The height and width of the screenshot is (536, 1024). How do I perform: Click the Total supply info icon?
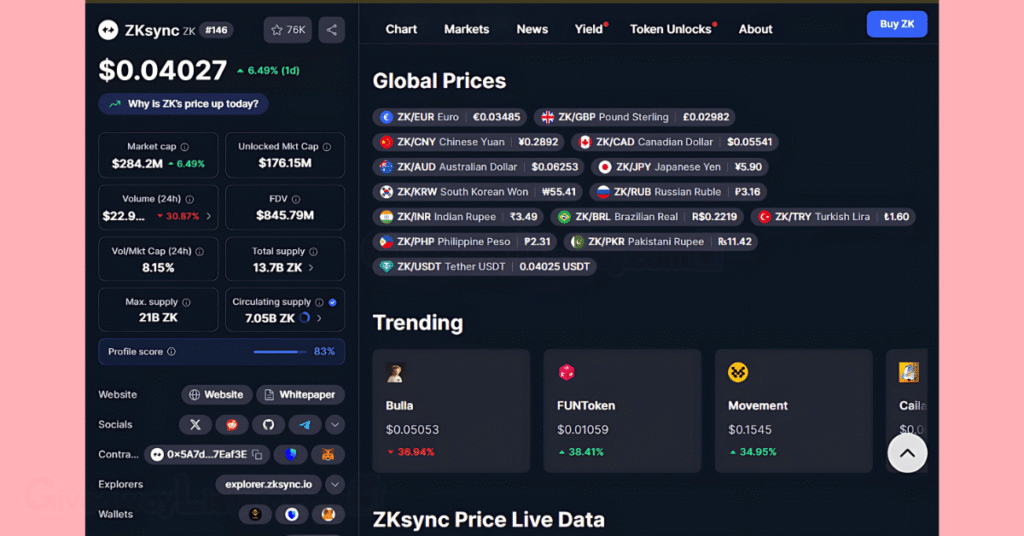click(x=313, y=251)
